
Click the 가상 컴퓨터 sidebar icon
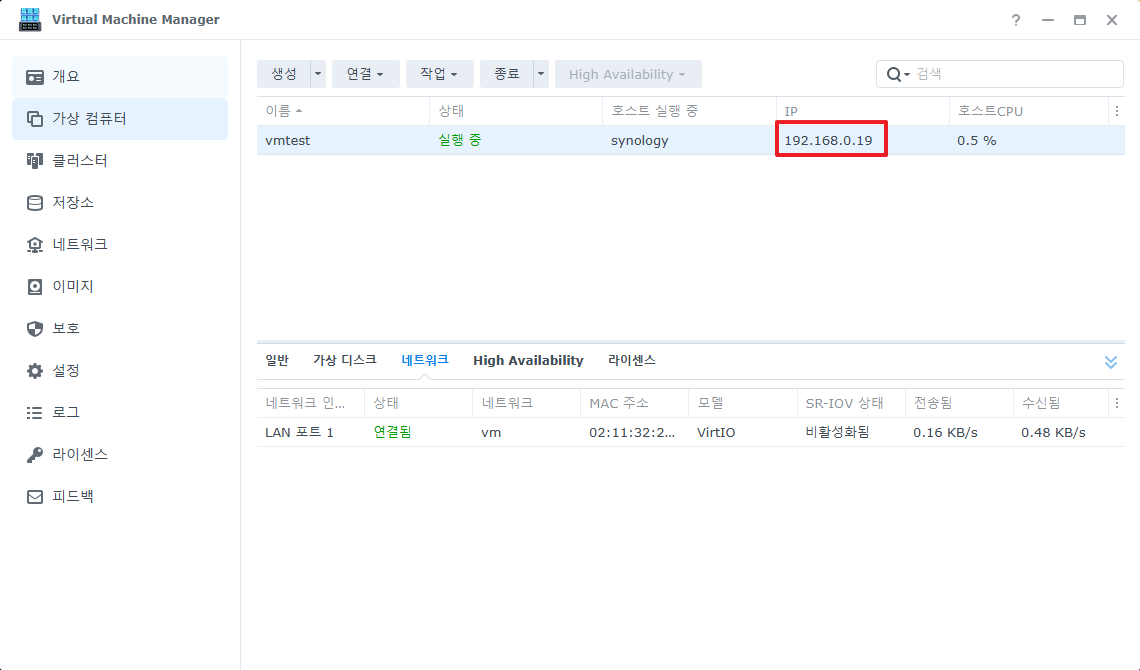35,118
